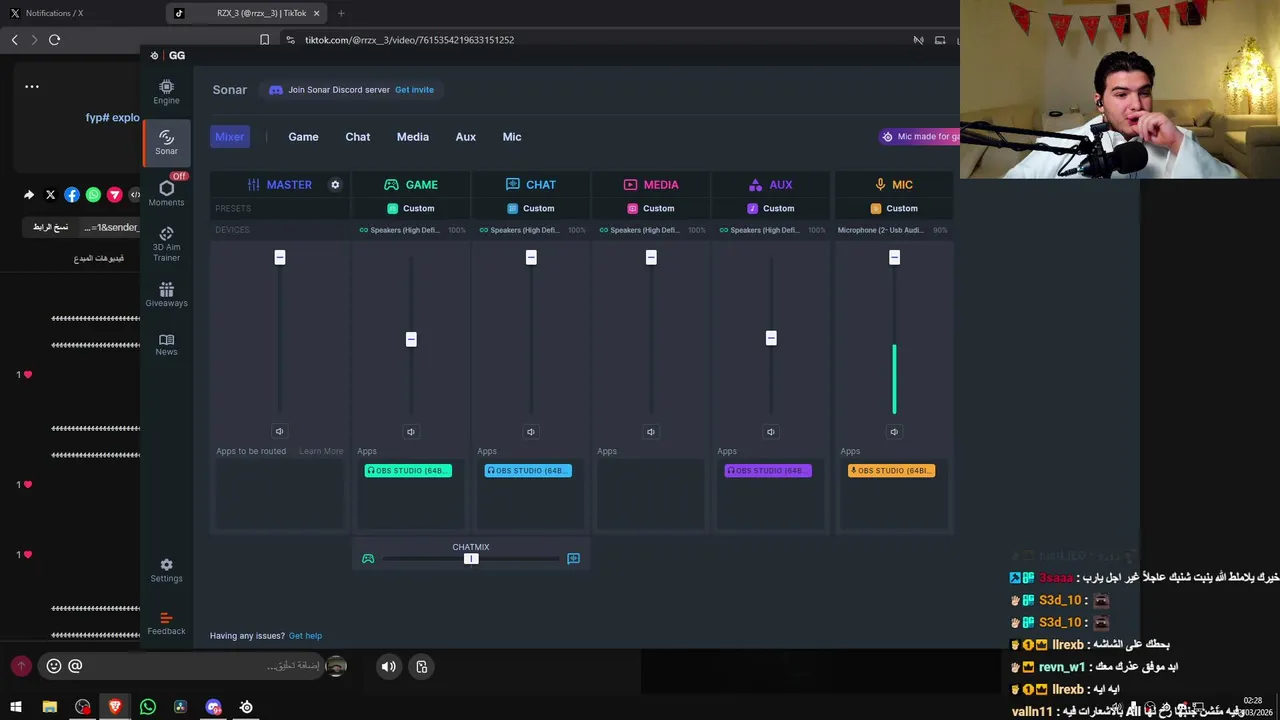Screen dimensions: 1280x720
Task: Click the Master volume slider handle
Action: point(280,258)
